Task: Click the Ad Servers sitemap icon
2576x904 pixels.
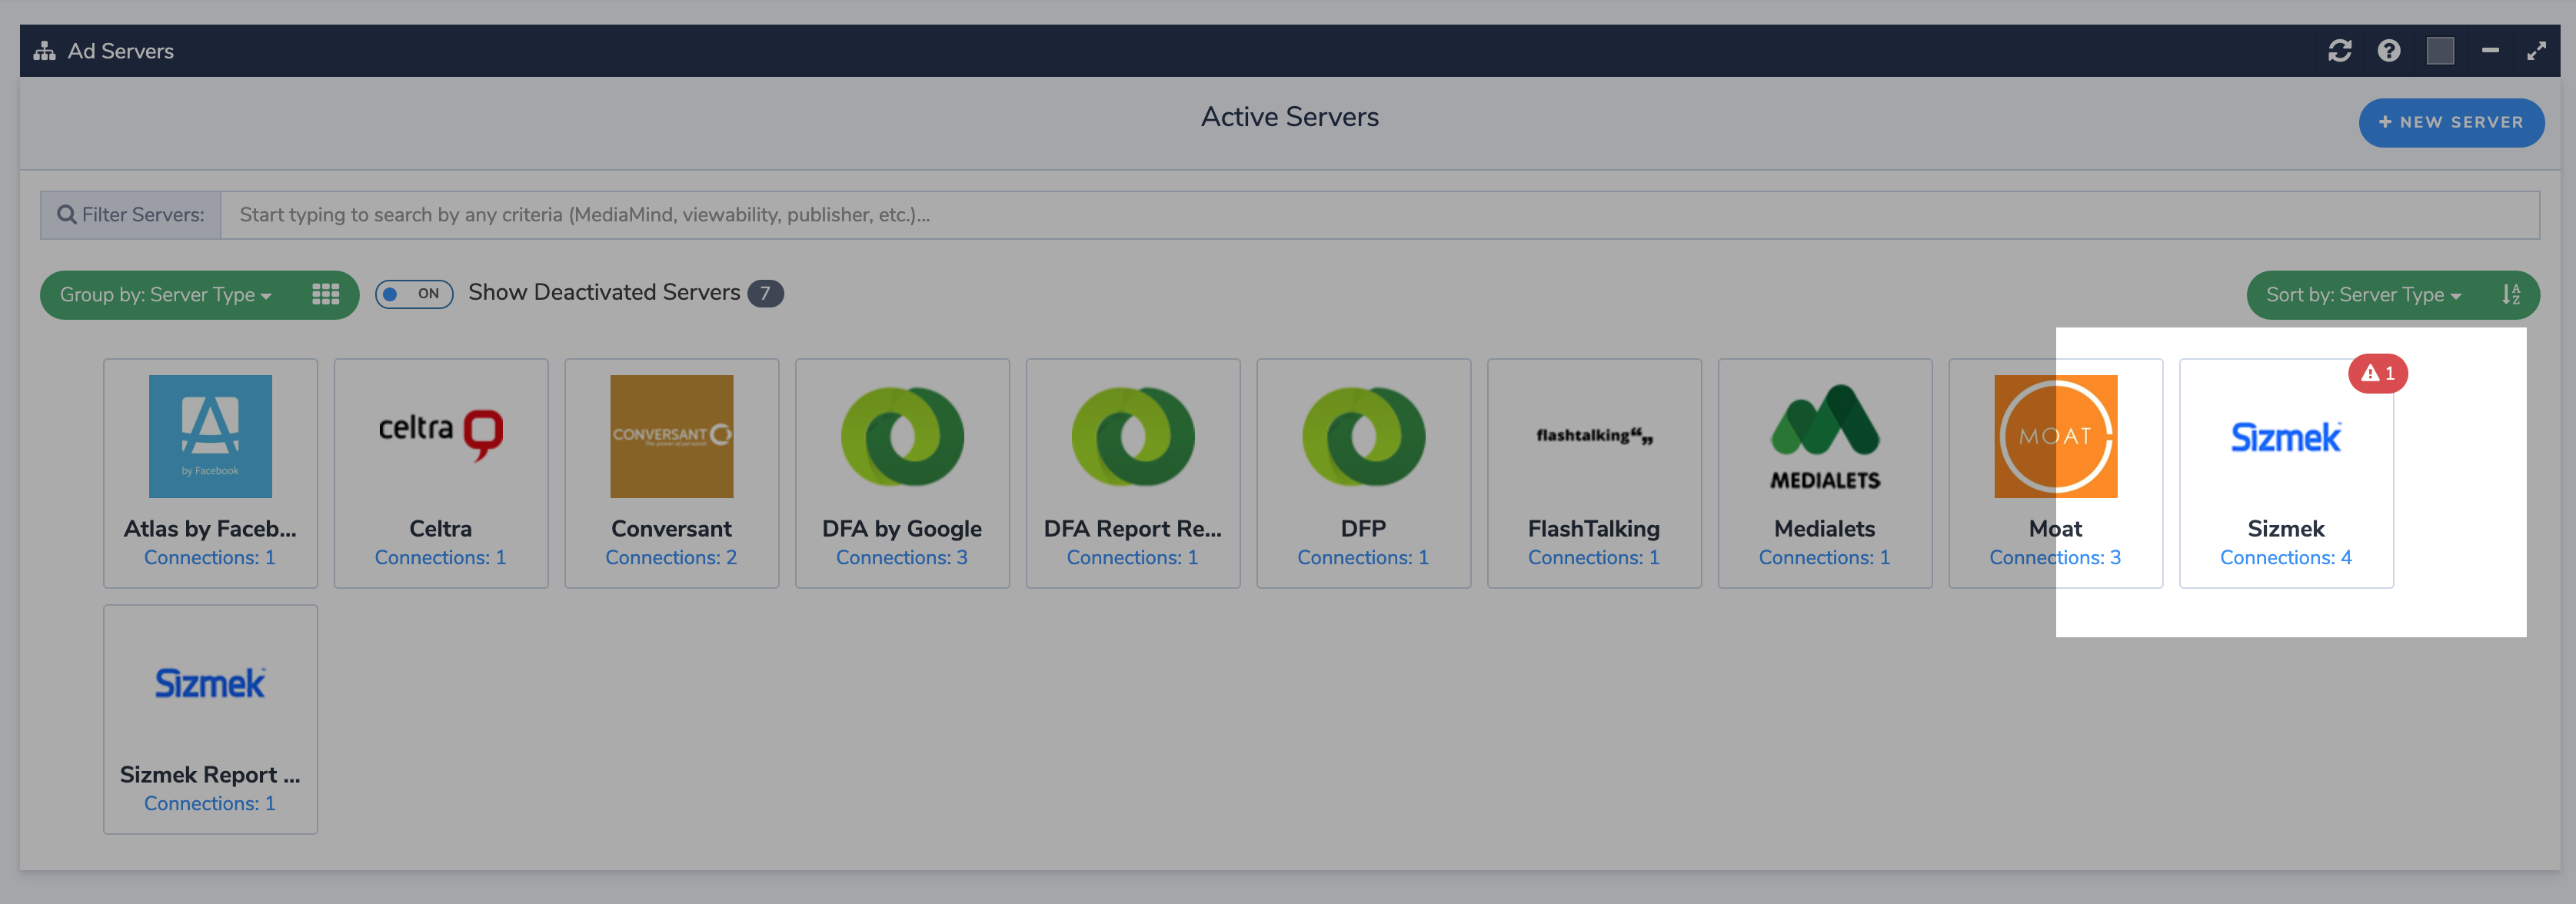Action: [44, 51]
